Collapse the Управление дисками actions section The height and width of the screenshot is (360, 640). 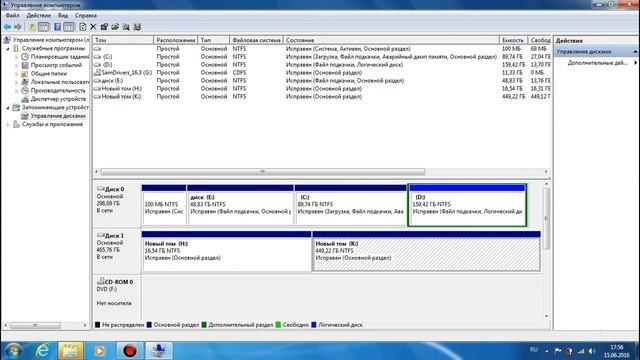coord(635,52)
